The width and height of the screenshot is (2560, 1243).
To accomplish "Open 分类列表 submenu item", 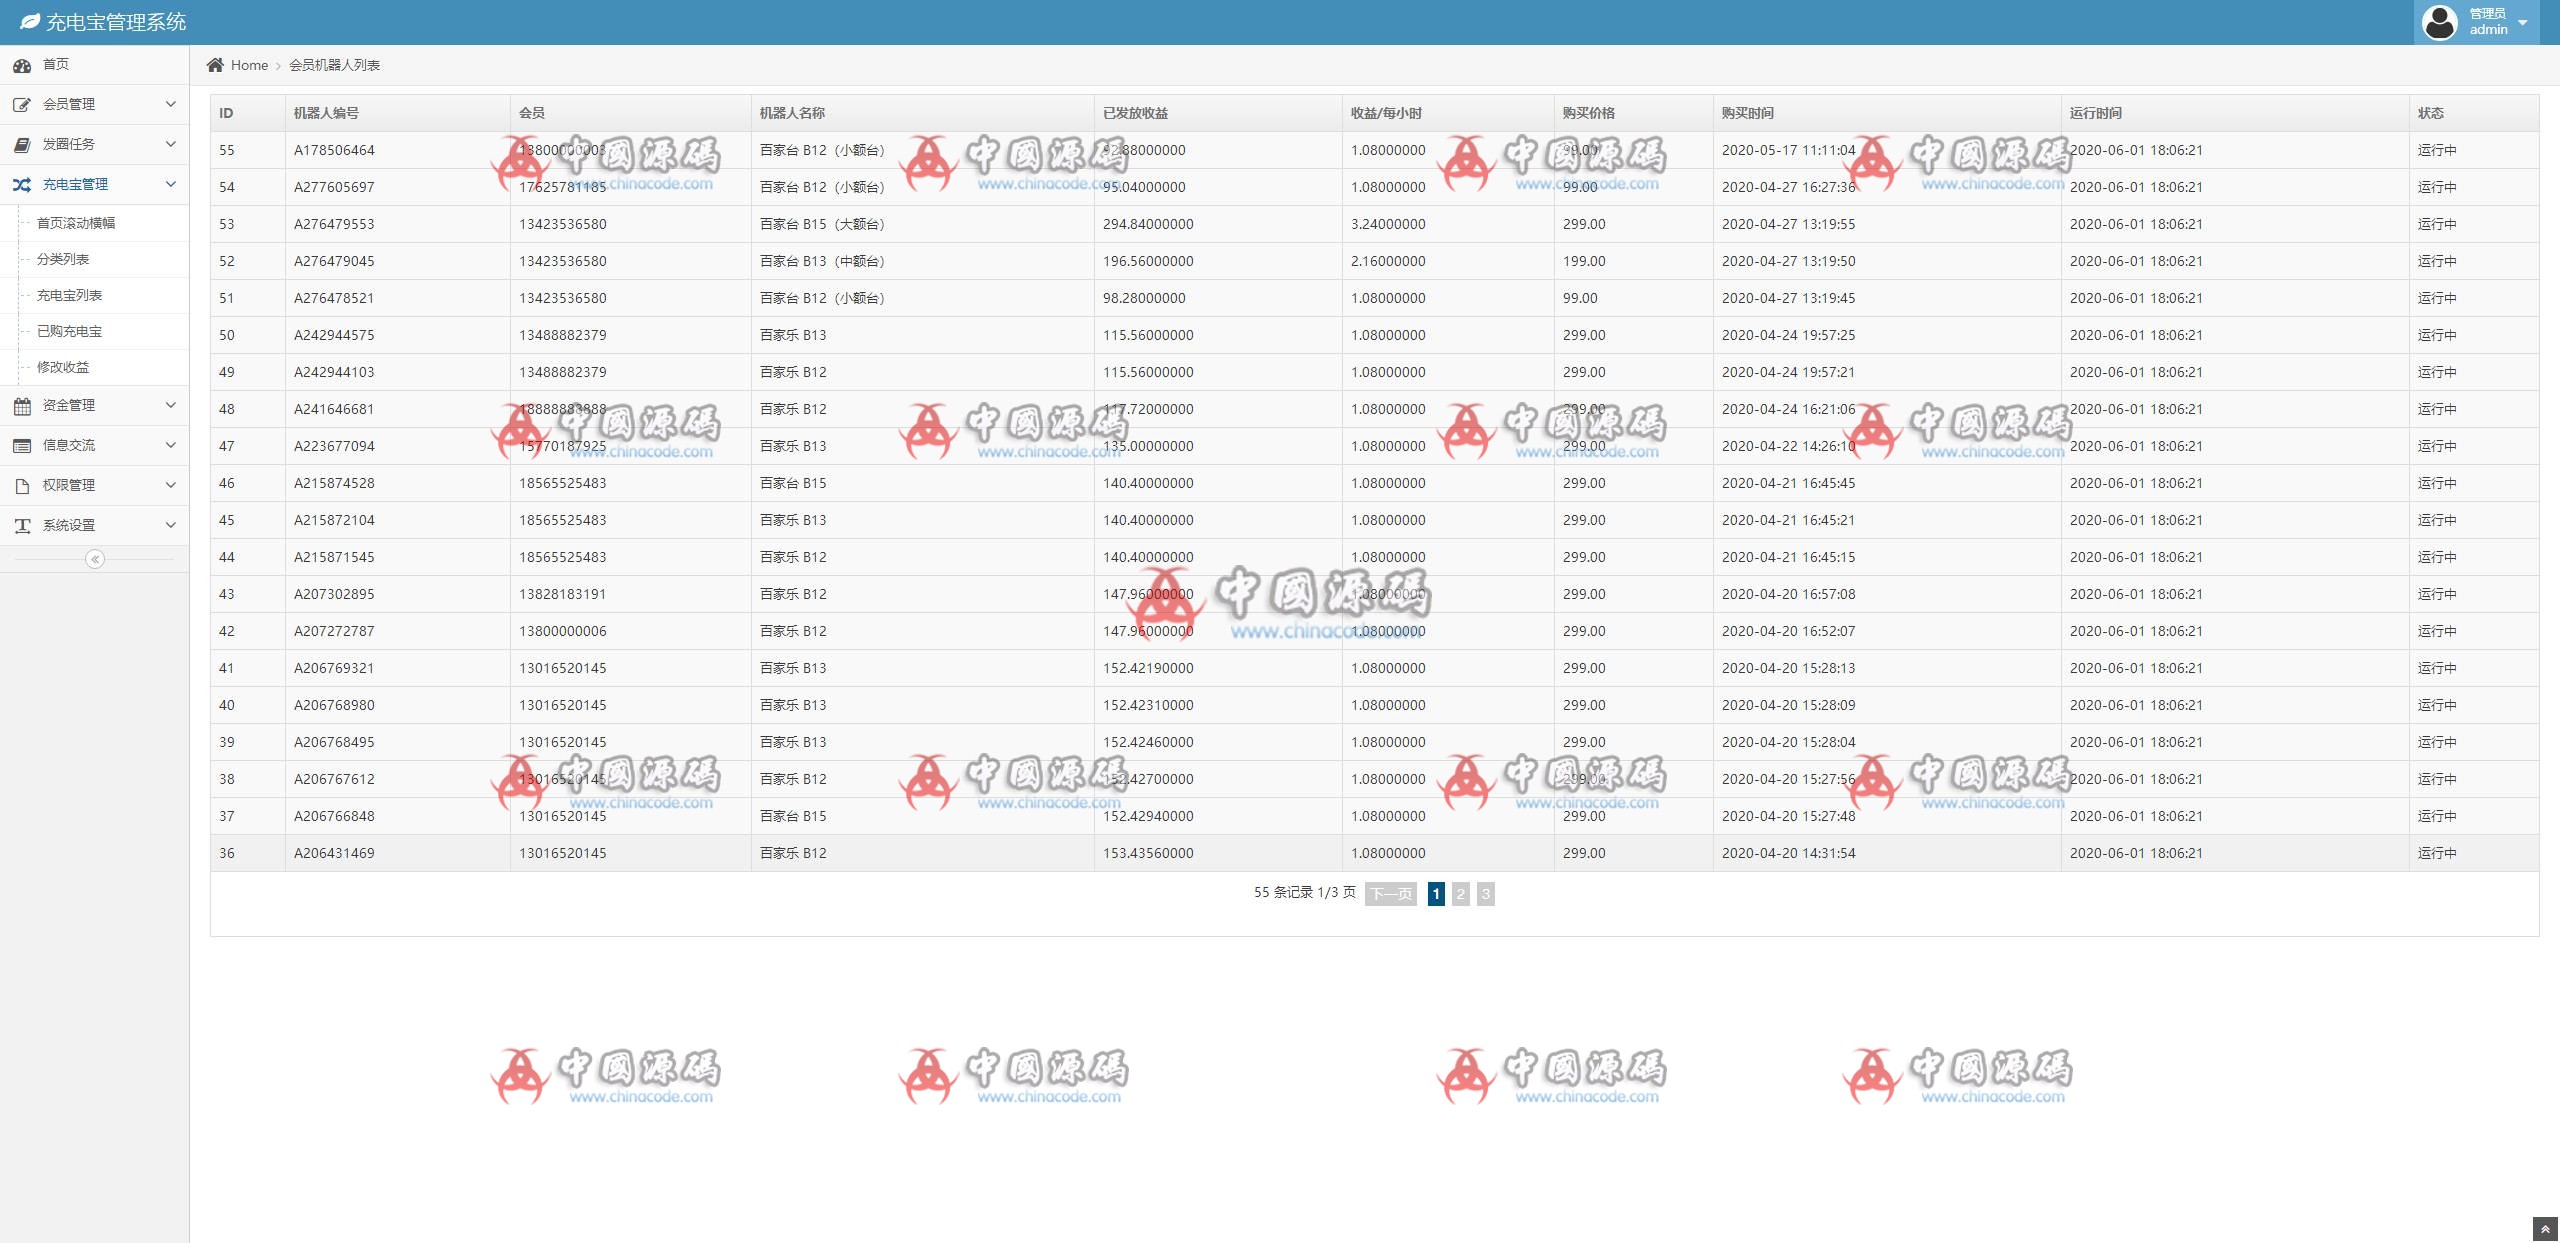I will (x=63, y=259).
